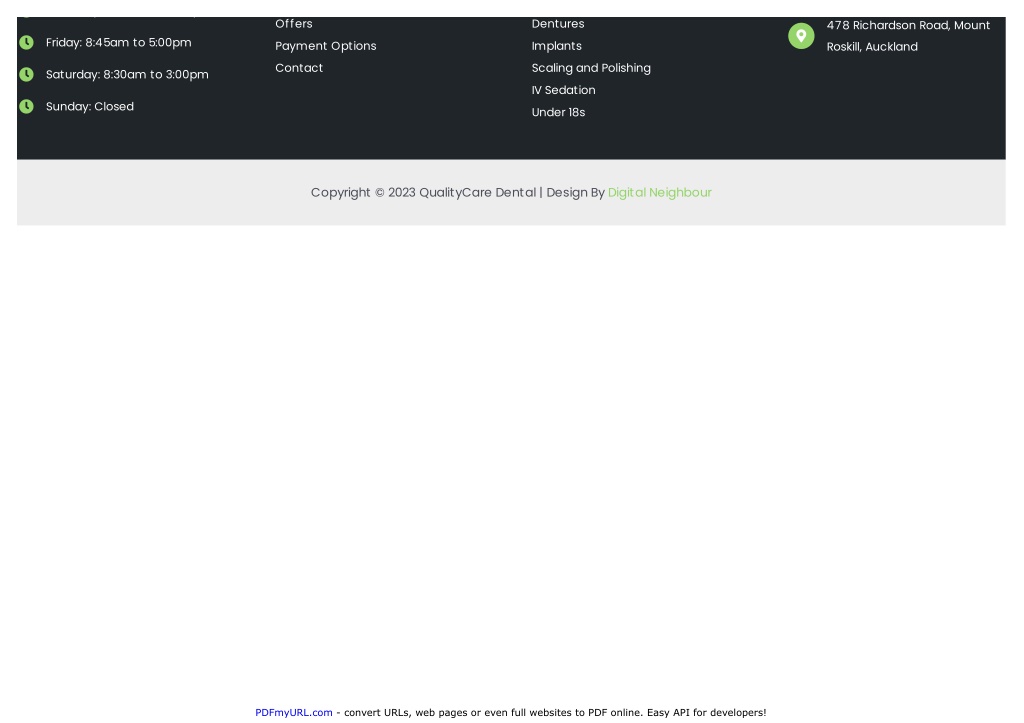Image resolution: width=1024 pixels, height=723 pixels.
Task: Visit the Digital Neighbour link
Action: pos(660,193)
